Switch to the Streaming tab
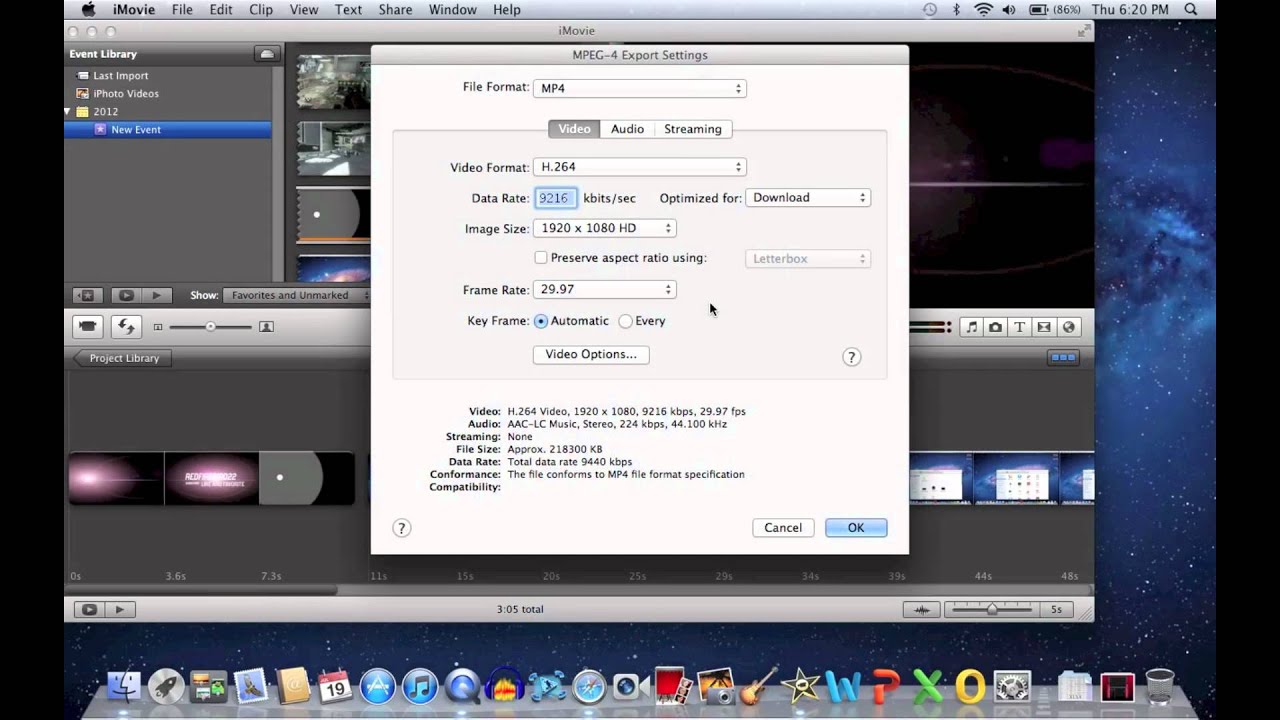The image size is (1280, 720). coord(692,129)
